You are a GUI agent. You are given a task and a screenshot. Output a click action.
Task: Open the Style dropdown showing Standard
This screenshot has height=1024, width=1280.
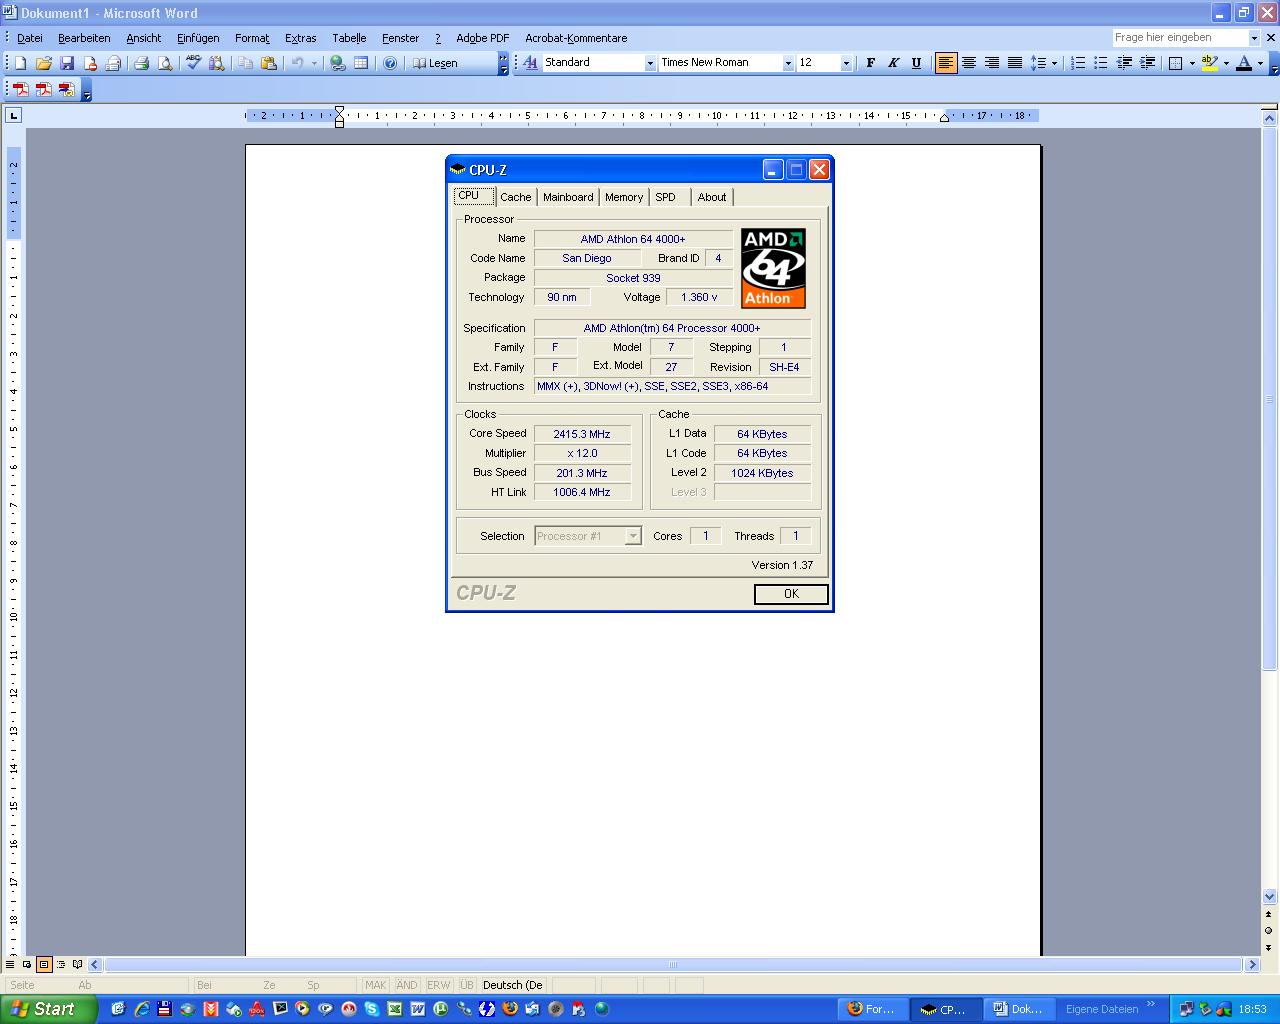coord(650,63)
